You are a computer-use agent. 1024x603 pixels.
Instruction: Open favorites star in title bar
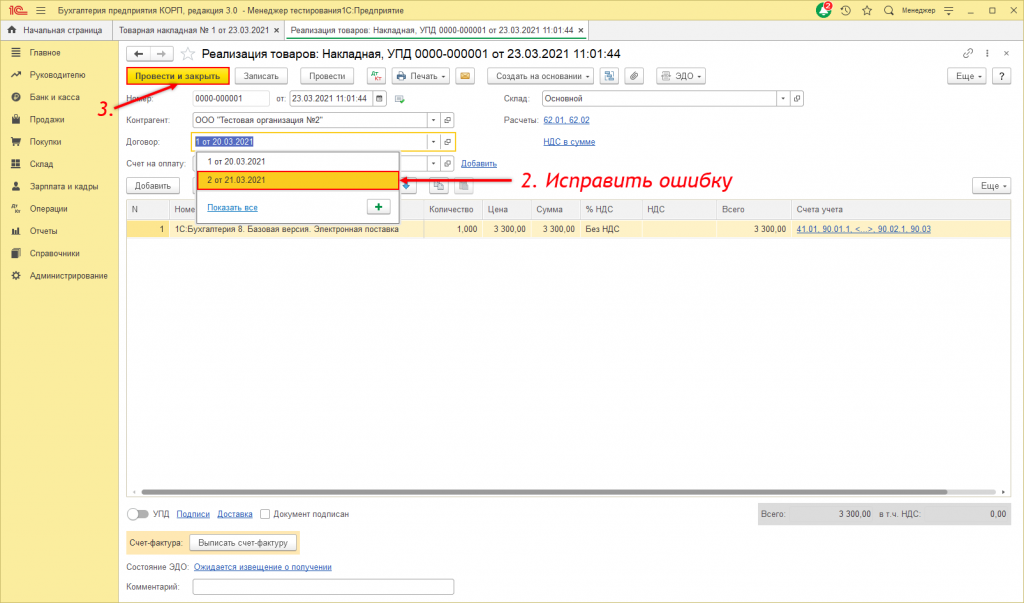pos(867,10)
